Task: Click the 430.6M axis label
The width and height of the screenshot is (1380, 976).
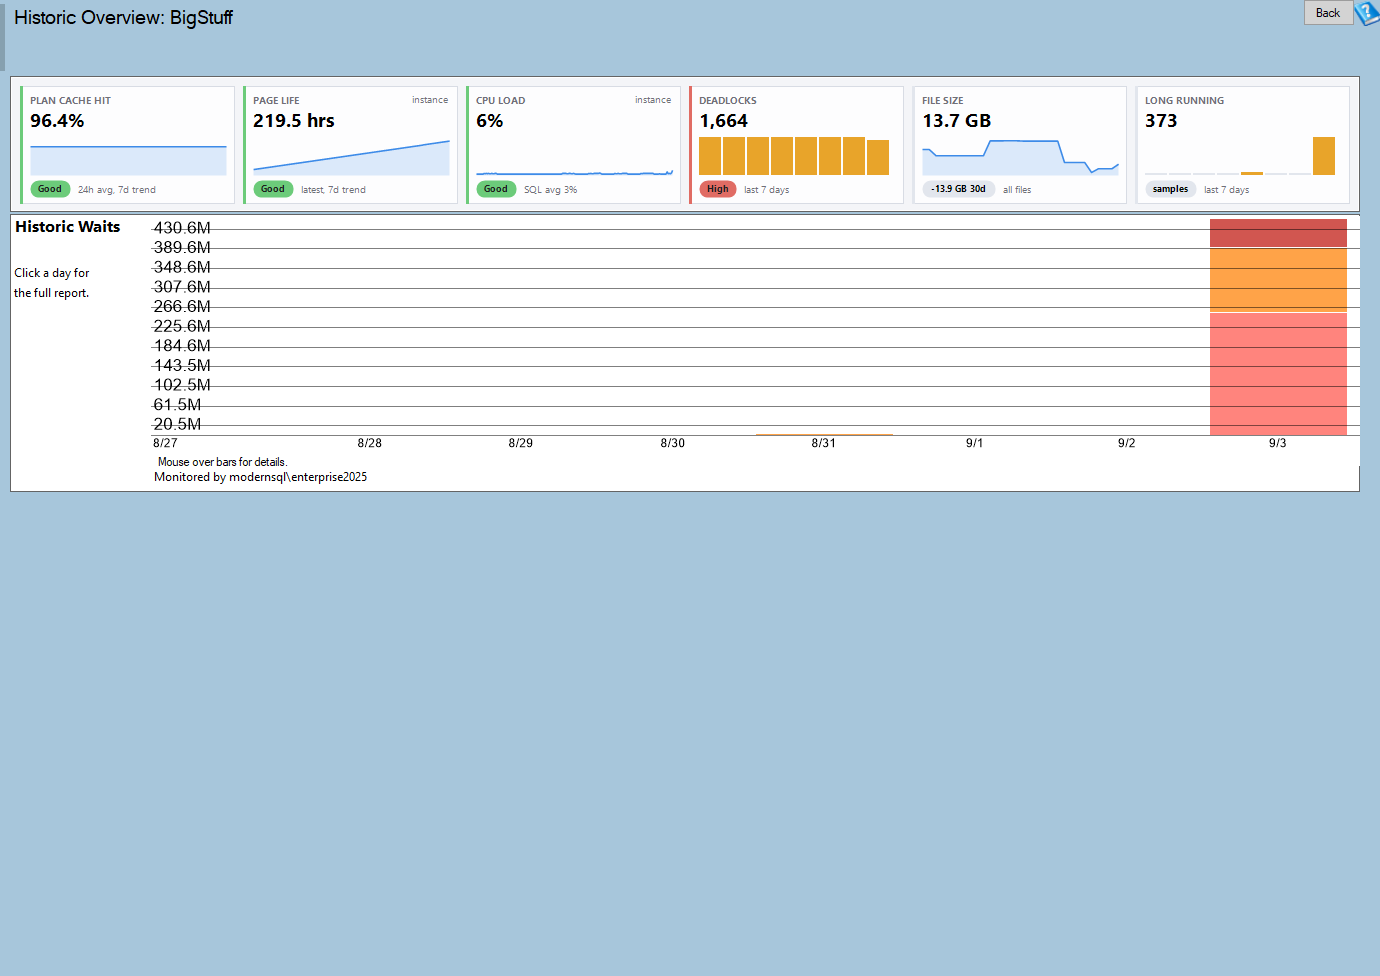Action: tap(182, 228)
